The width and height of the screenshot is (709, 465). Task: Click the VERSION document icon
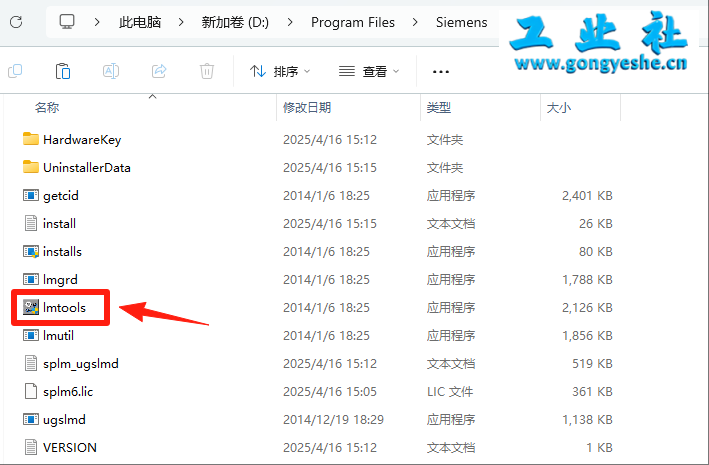point(31,447)
